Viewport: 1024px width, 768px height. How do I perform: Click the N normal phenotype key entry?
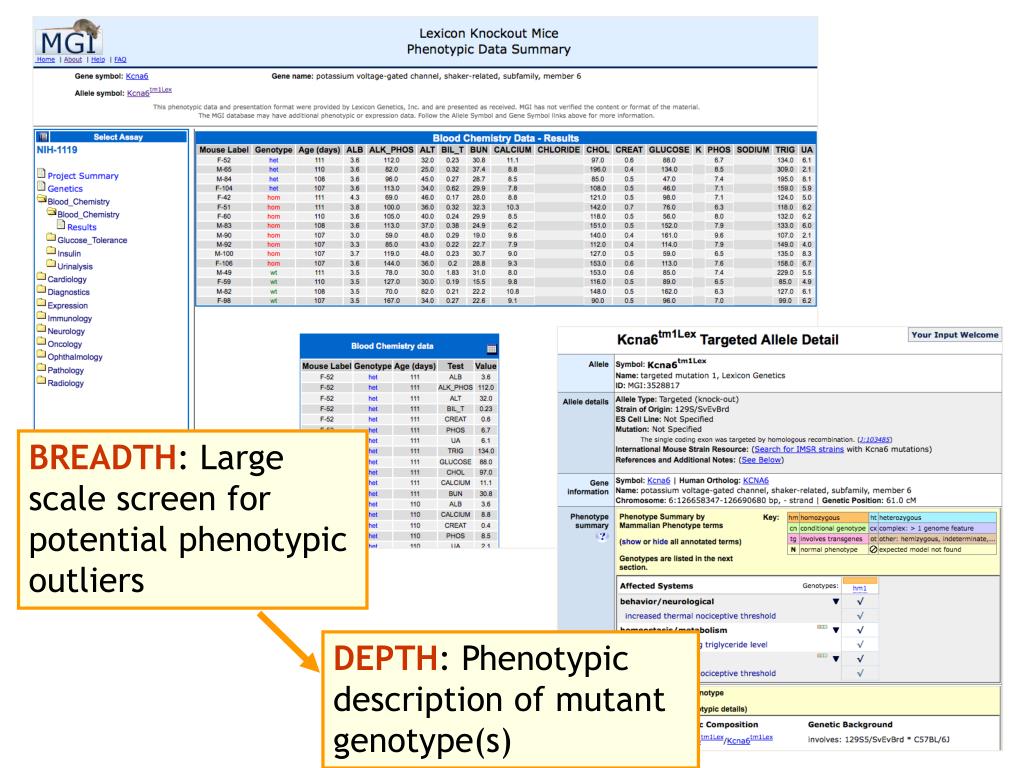pos(827,550)
